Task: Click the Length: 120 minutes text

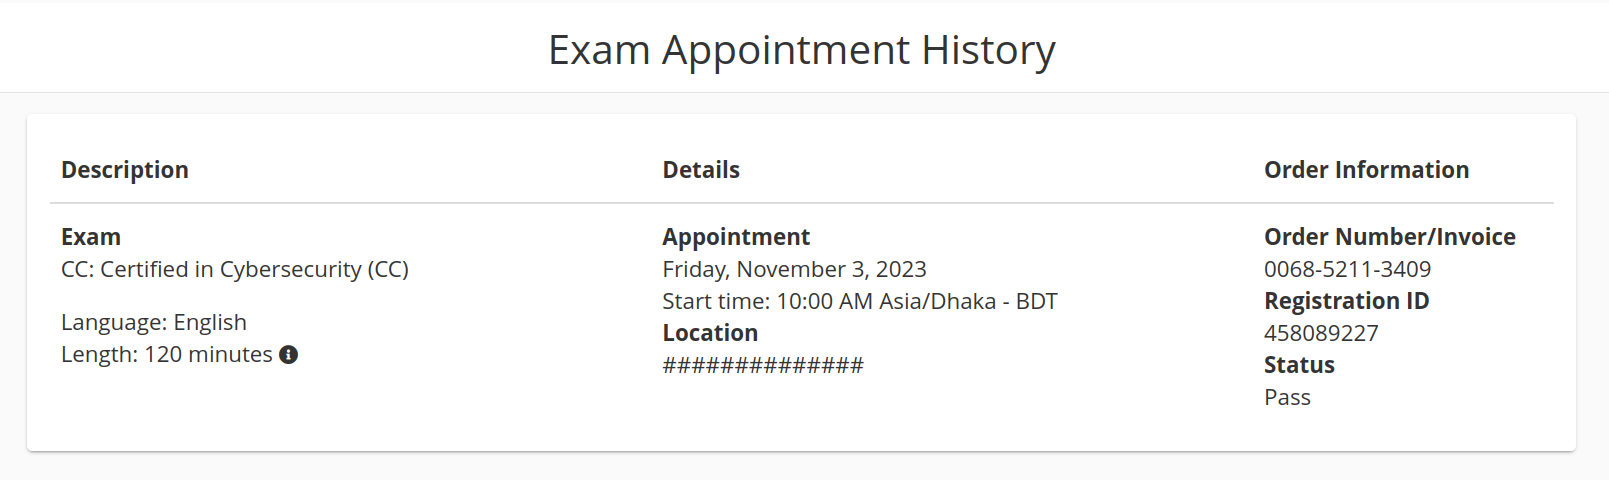Action: 167,354
